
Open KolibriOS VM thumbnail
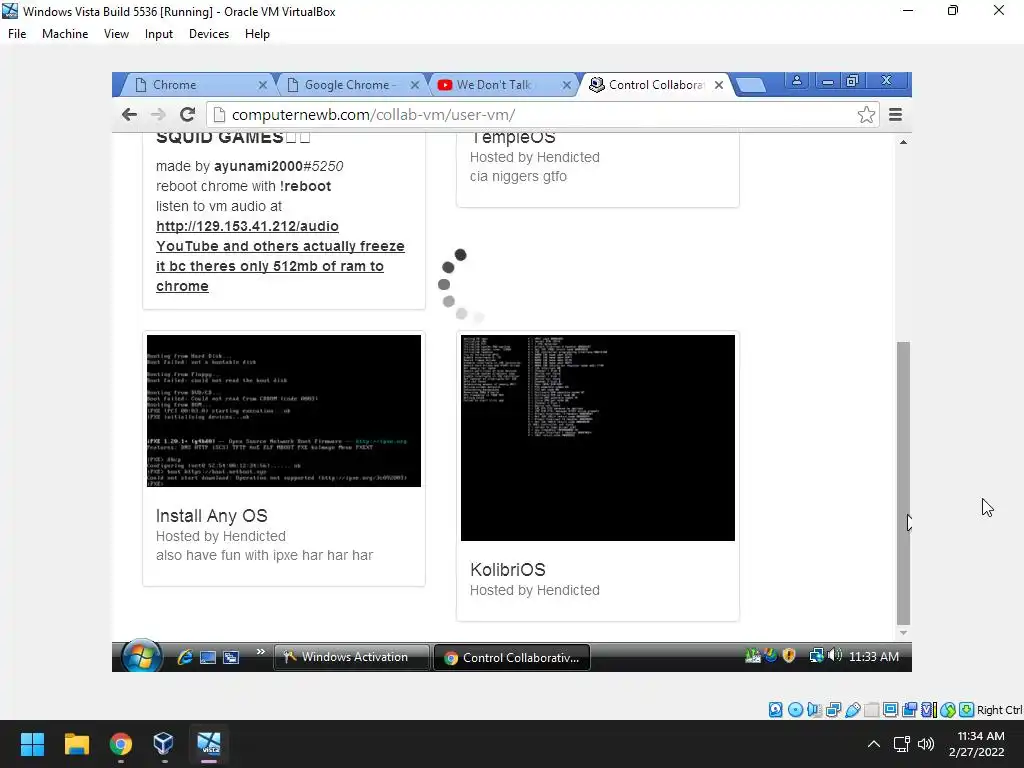(598, 438)
